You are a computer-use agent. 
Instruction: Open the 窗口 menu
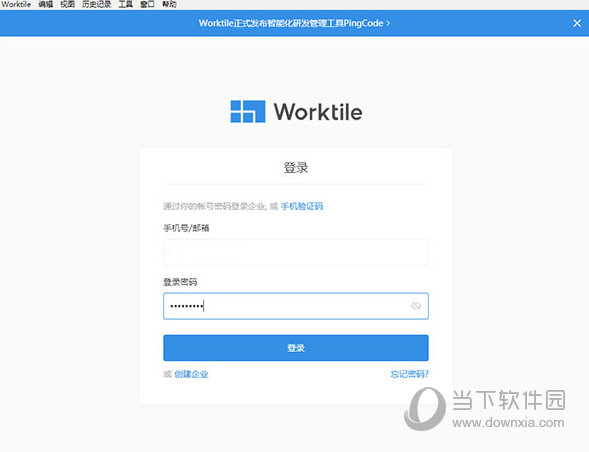pyautogui.click(x=147, y=4)
